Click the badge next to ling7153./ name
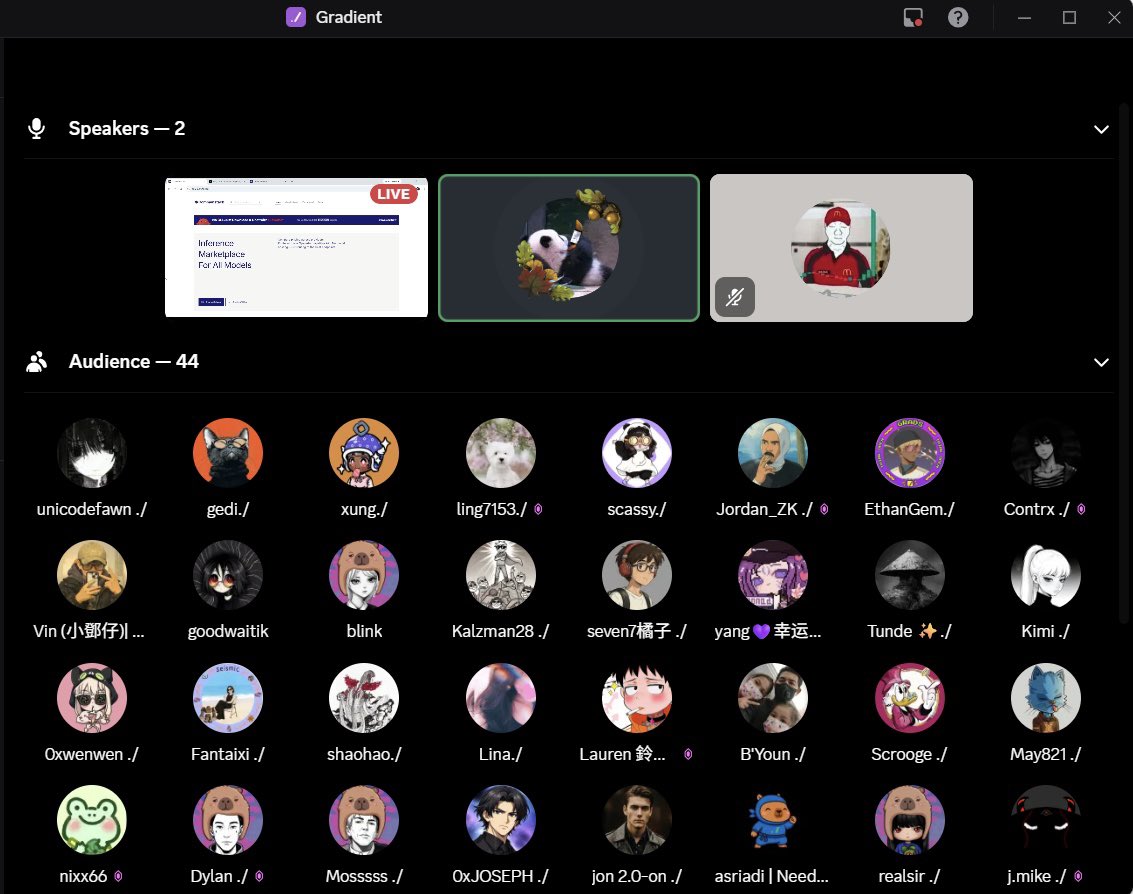 coord(538,510)
